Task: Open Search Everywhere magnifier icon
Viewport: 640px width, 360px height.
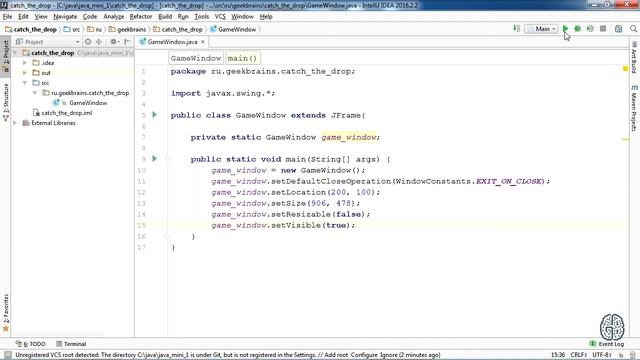Action: (x=633, y=29)
